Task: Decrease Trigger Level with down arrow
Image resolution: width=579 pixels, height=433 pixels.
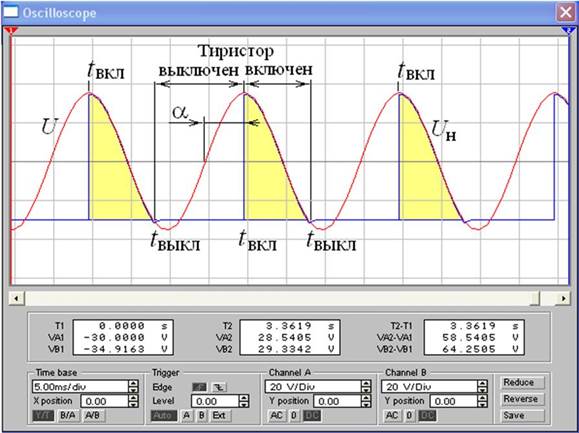Action: click(244, 405)
